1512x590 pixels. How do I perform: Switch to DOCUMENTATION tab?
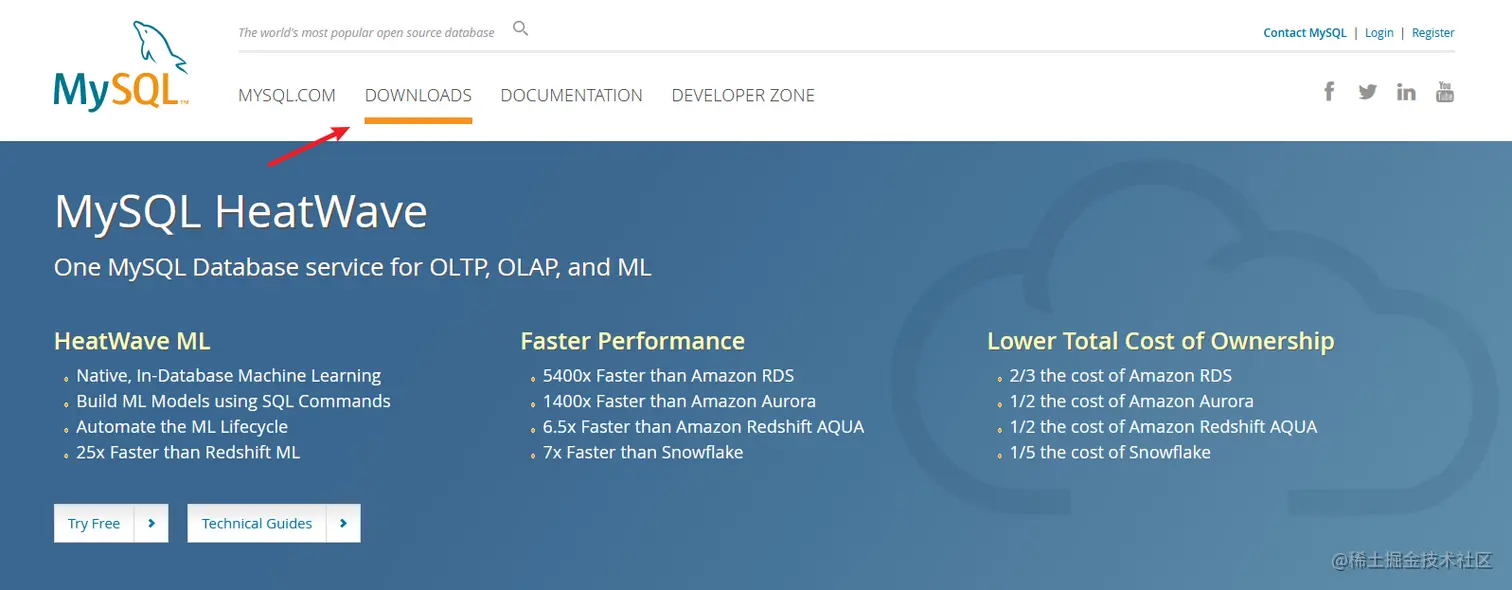(572, 96)
